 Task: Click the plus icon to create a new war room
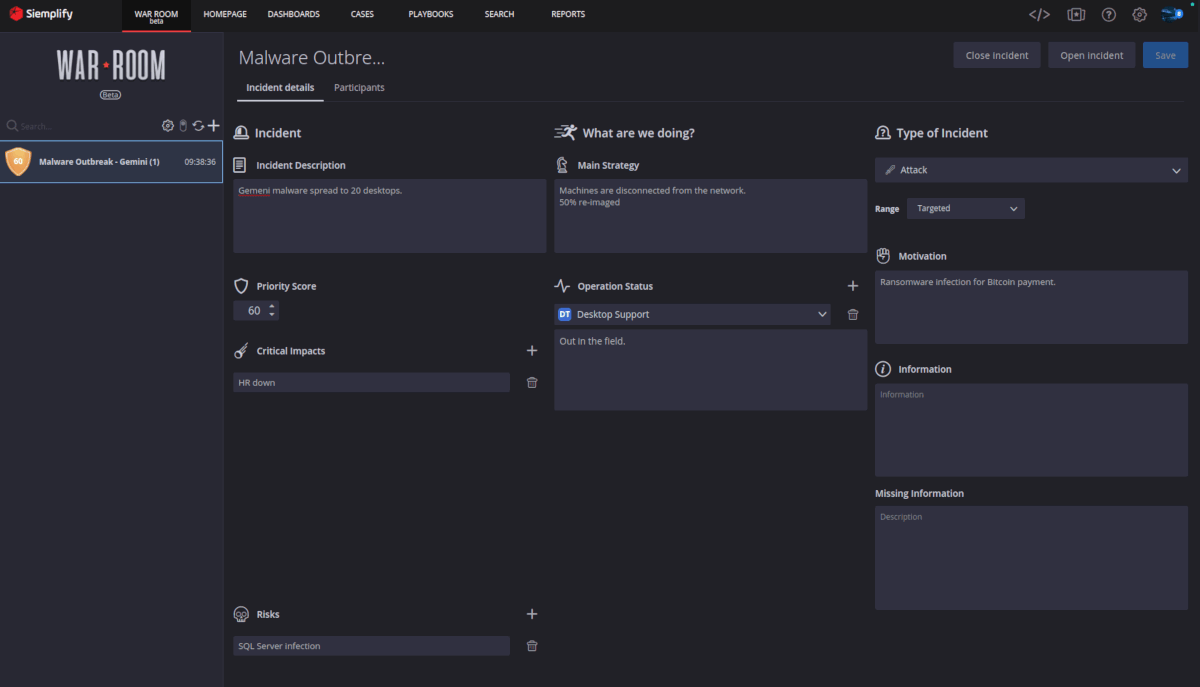point(213,125)
